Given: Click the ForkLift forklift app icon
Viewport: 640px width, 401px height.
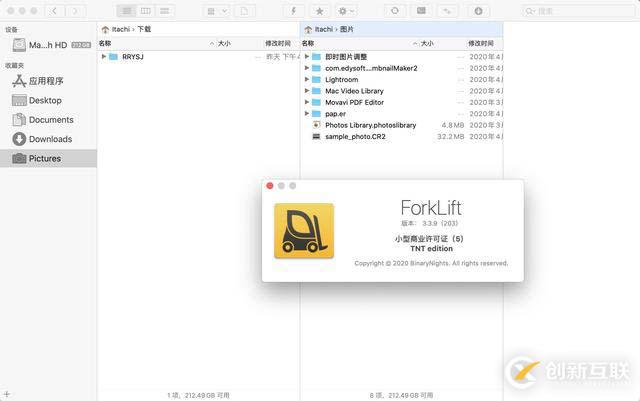Looking at the screenshot, I should tap(304, 231).
